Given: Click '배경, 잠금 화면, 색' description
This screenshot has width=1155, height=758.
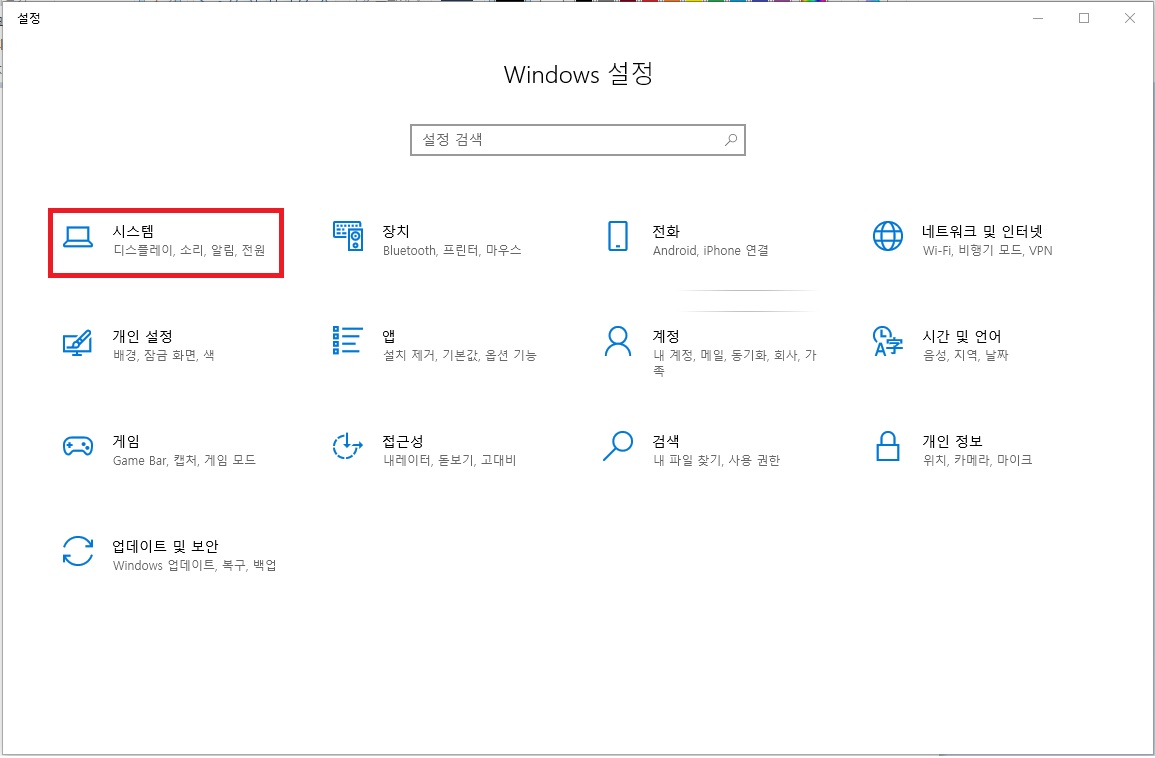Looking at the screenshot, I should pyautogui.click(x=164, y=355).
